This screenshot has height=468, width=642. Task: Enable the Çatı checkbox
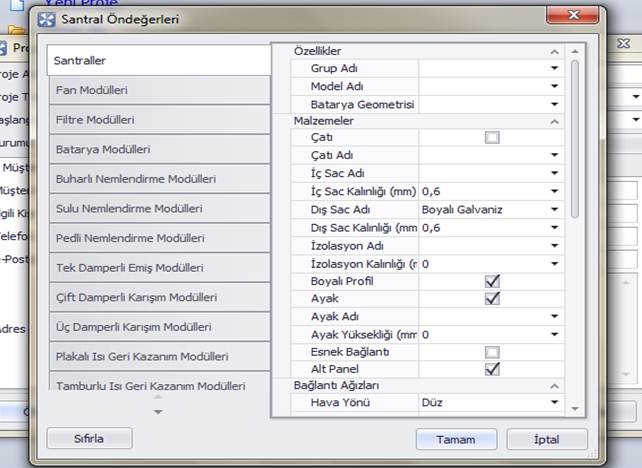tap(492, 137)
